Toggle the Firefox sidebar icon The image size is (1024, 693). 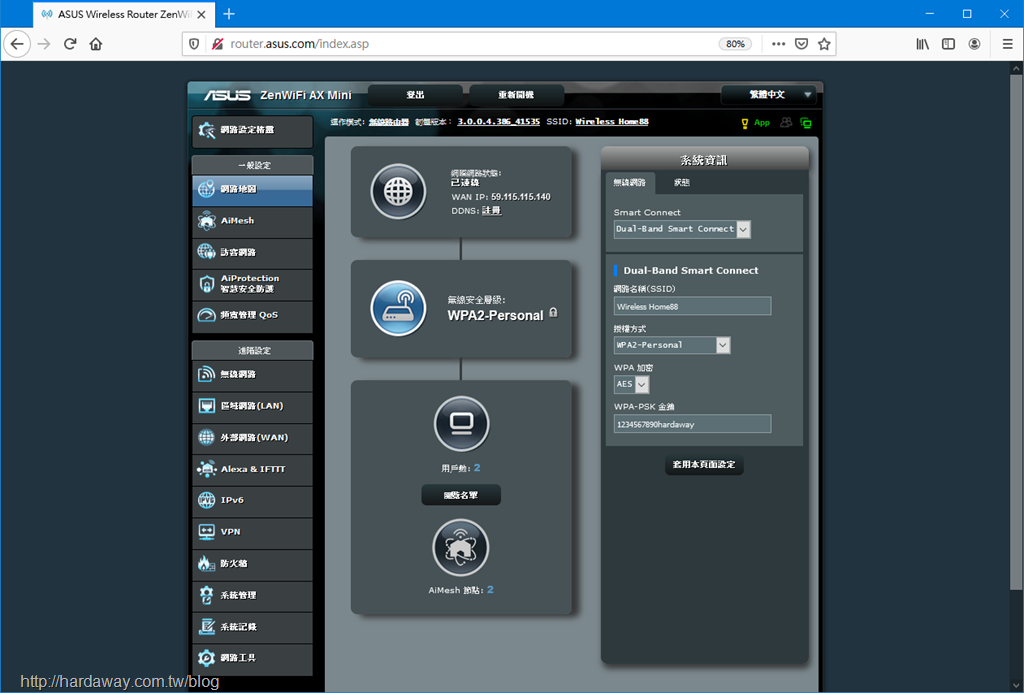coord(948,44)
